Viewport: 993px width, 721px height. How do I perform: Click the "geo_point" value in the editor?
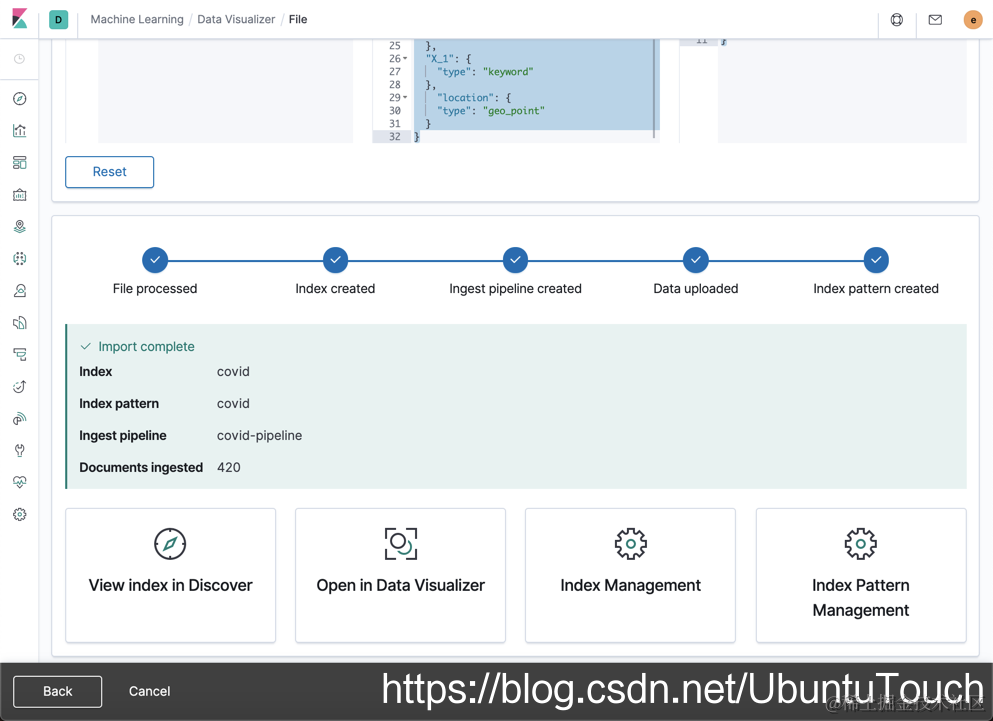514,110
